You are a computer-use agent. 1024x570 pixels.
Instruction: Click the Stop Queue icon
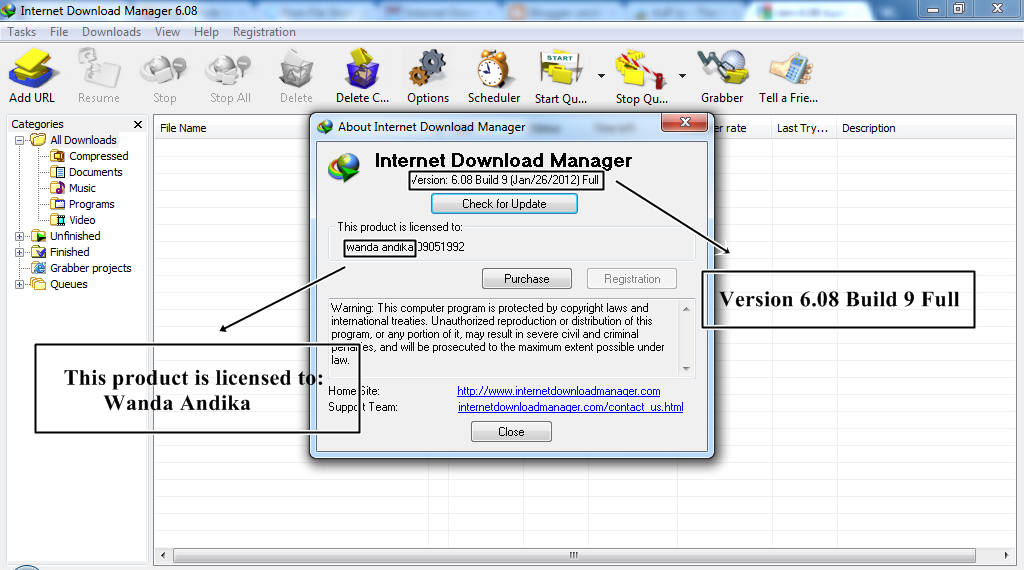pos(641,69)
